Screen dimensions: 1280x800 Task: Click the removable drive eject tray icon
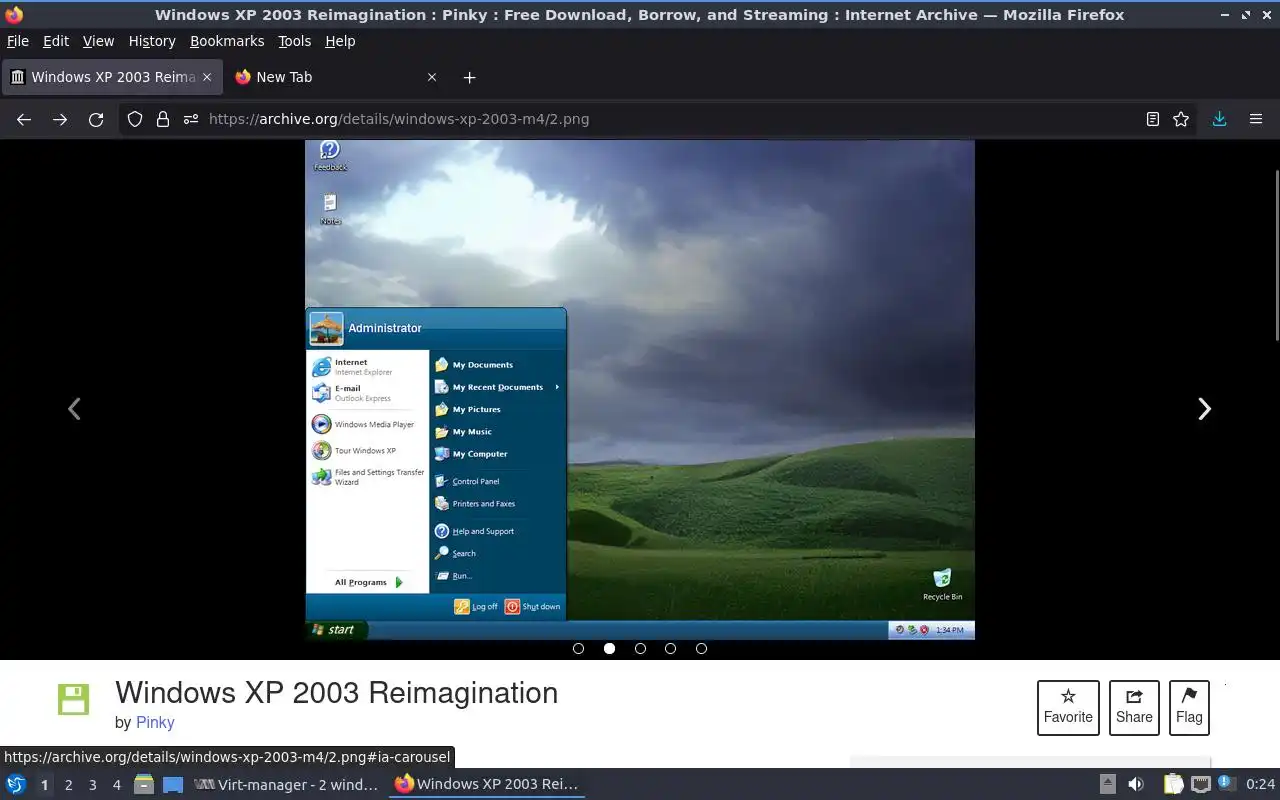click(1108, 784)
